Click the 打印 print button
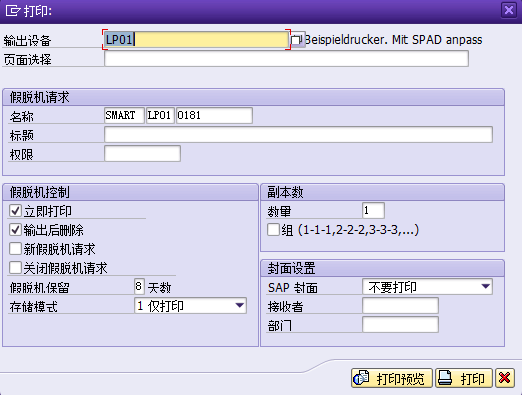This screenshot has width=522, height=395. (x=464, y=378)
